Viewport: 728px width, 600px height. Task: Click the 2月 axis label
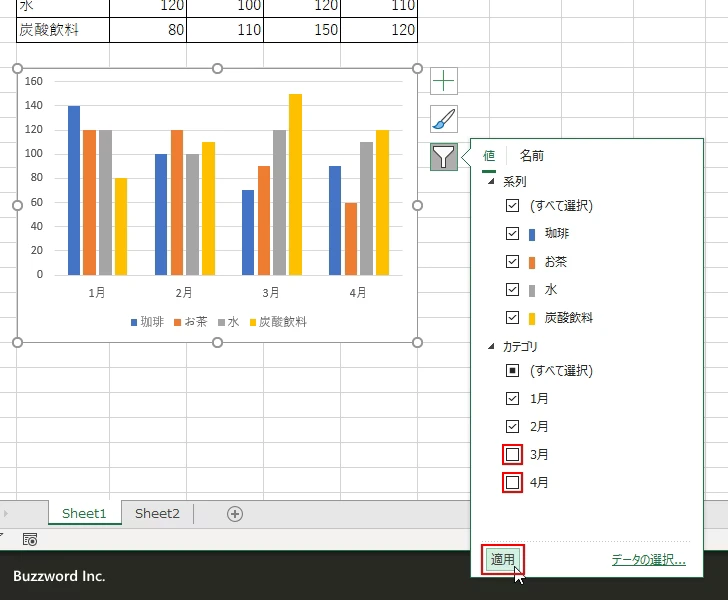(x=184, y=293)
